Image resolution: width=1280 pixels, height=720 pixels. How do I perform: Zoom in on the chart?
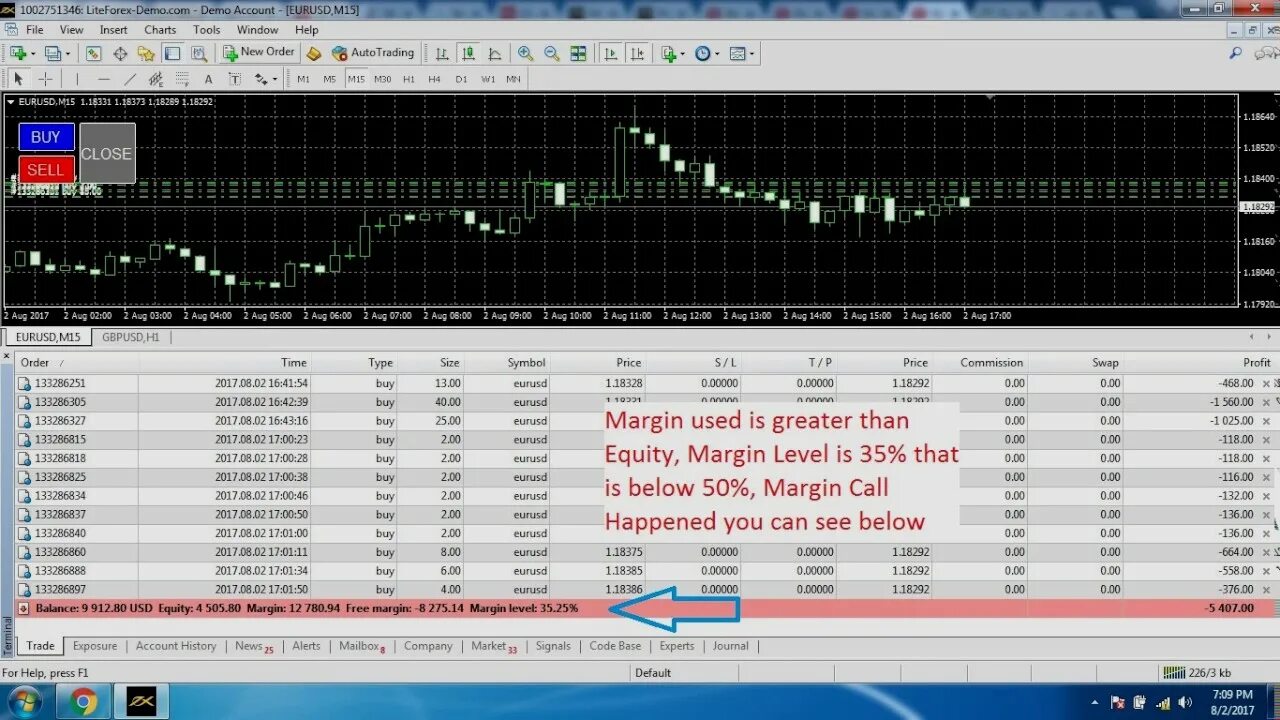pos(524,53)
